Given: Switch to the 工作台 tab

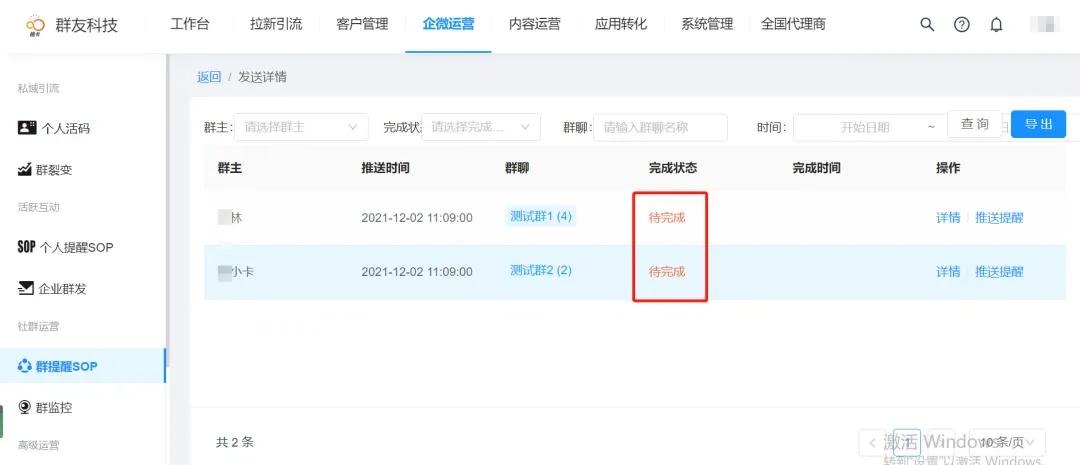Looking at the screenshot, I should pos(189,24).
